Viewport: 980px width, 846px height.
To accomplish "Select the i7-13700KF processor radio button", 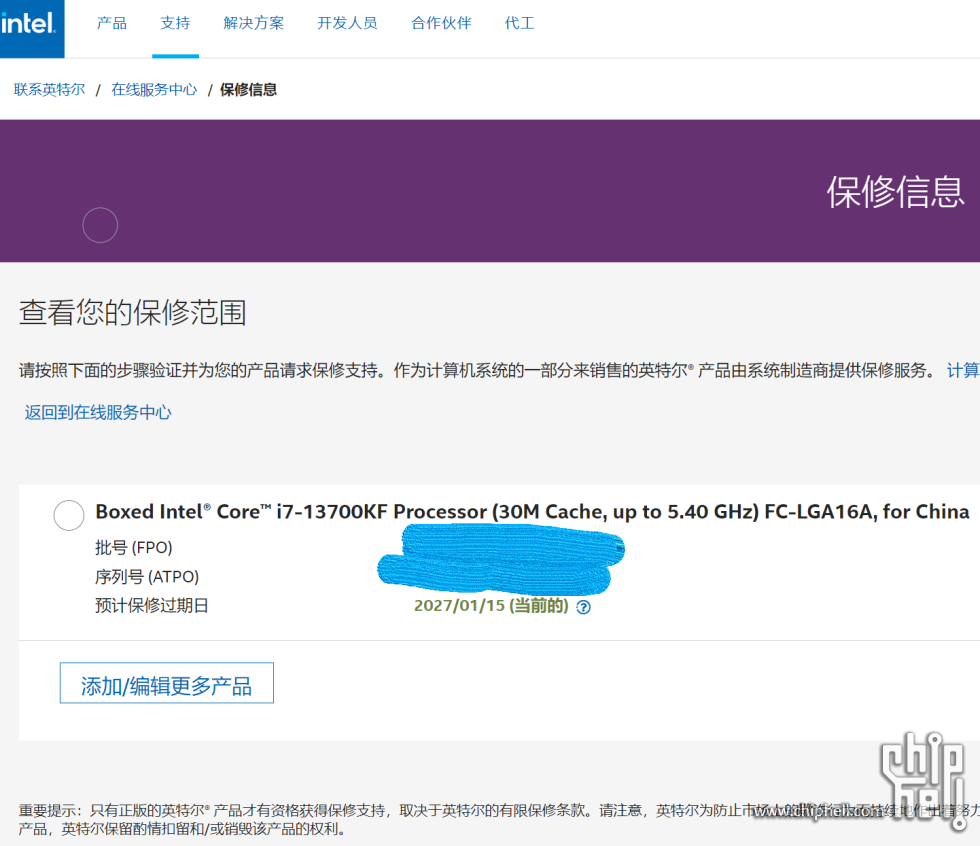I will (x=69, y=515).
